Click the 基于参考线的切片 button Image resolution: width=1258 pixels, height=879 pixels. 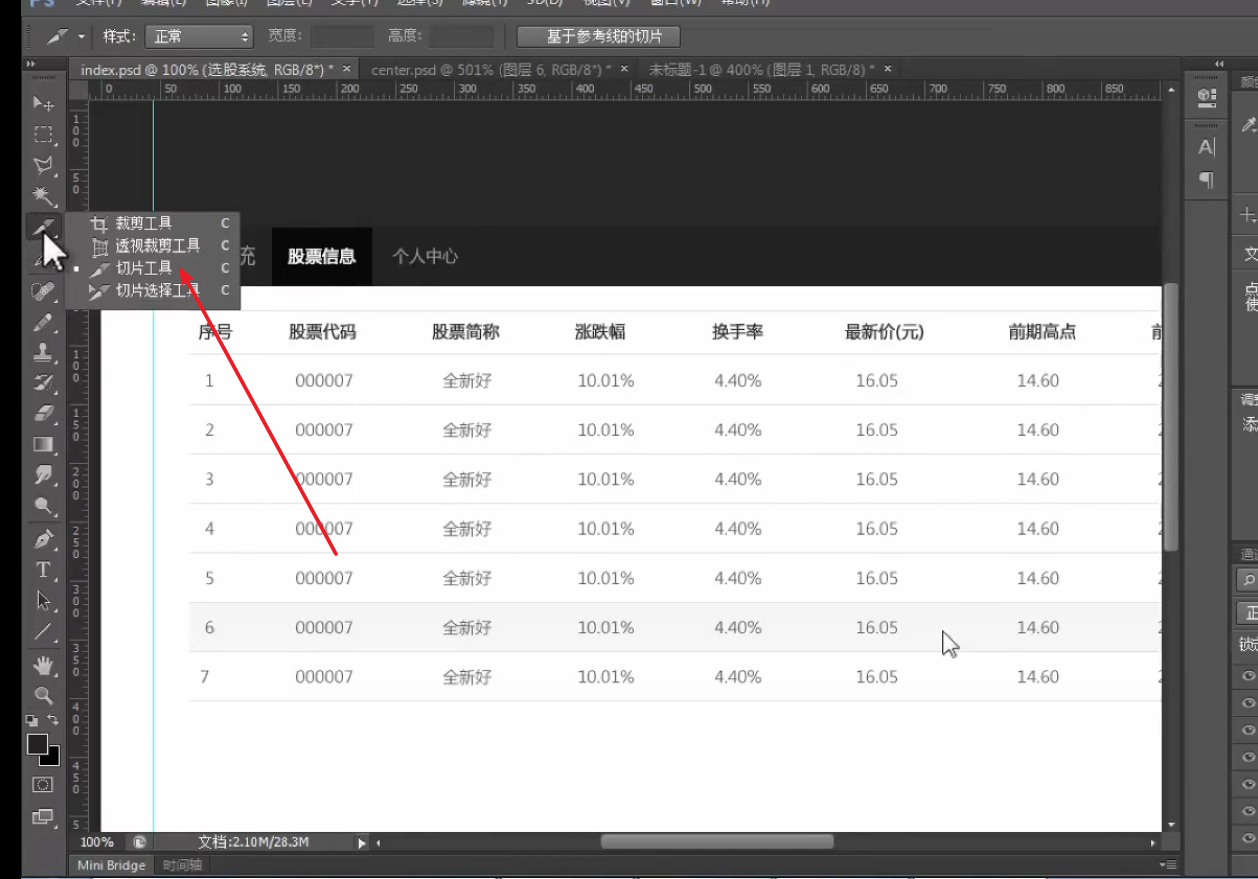[599, 37]
